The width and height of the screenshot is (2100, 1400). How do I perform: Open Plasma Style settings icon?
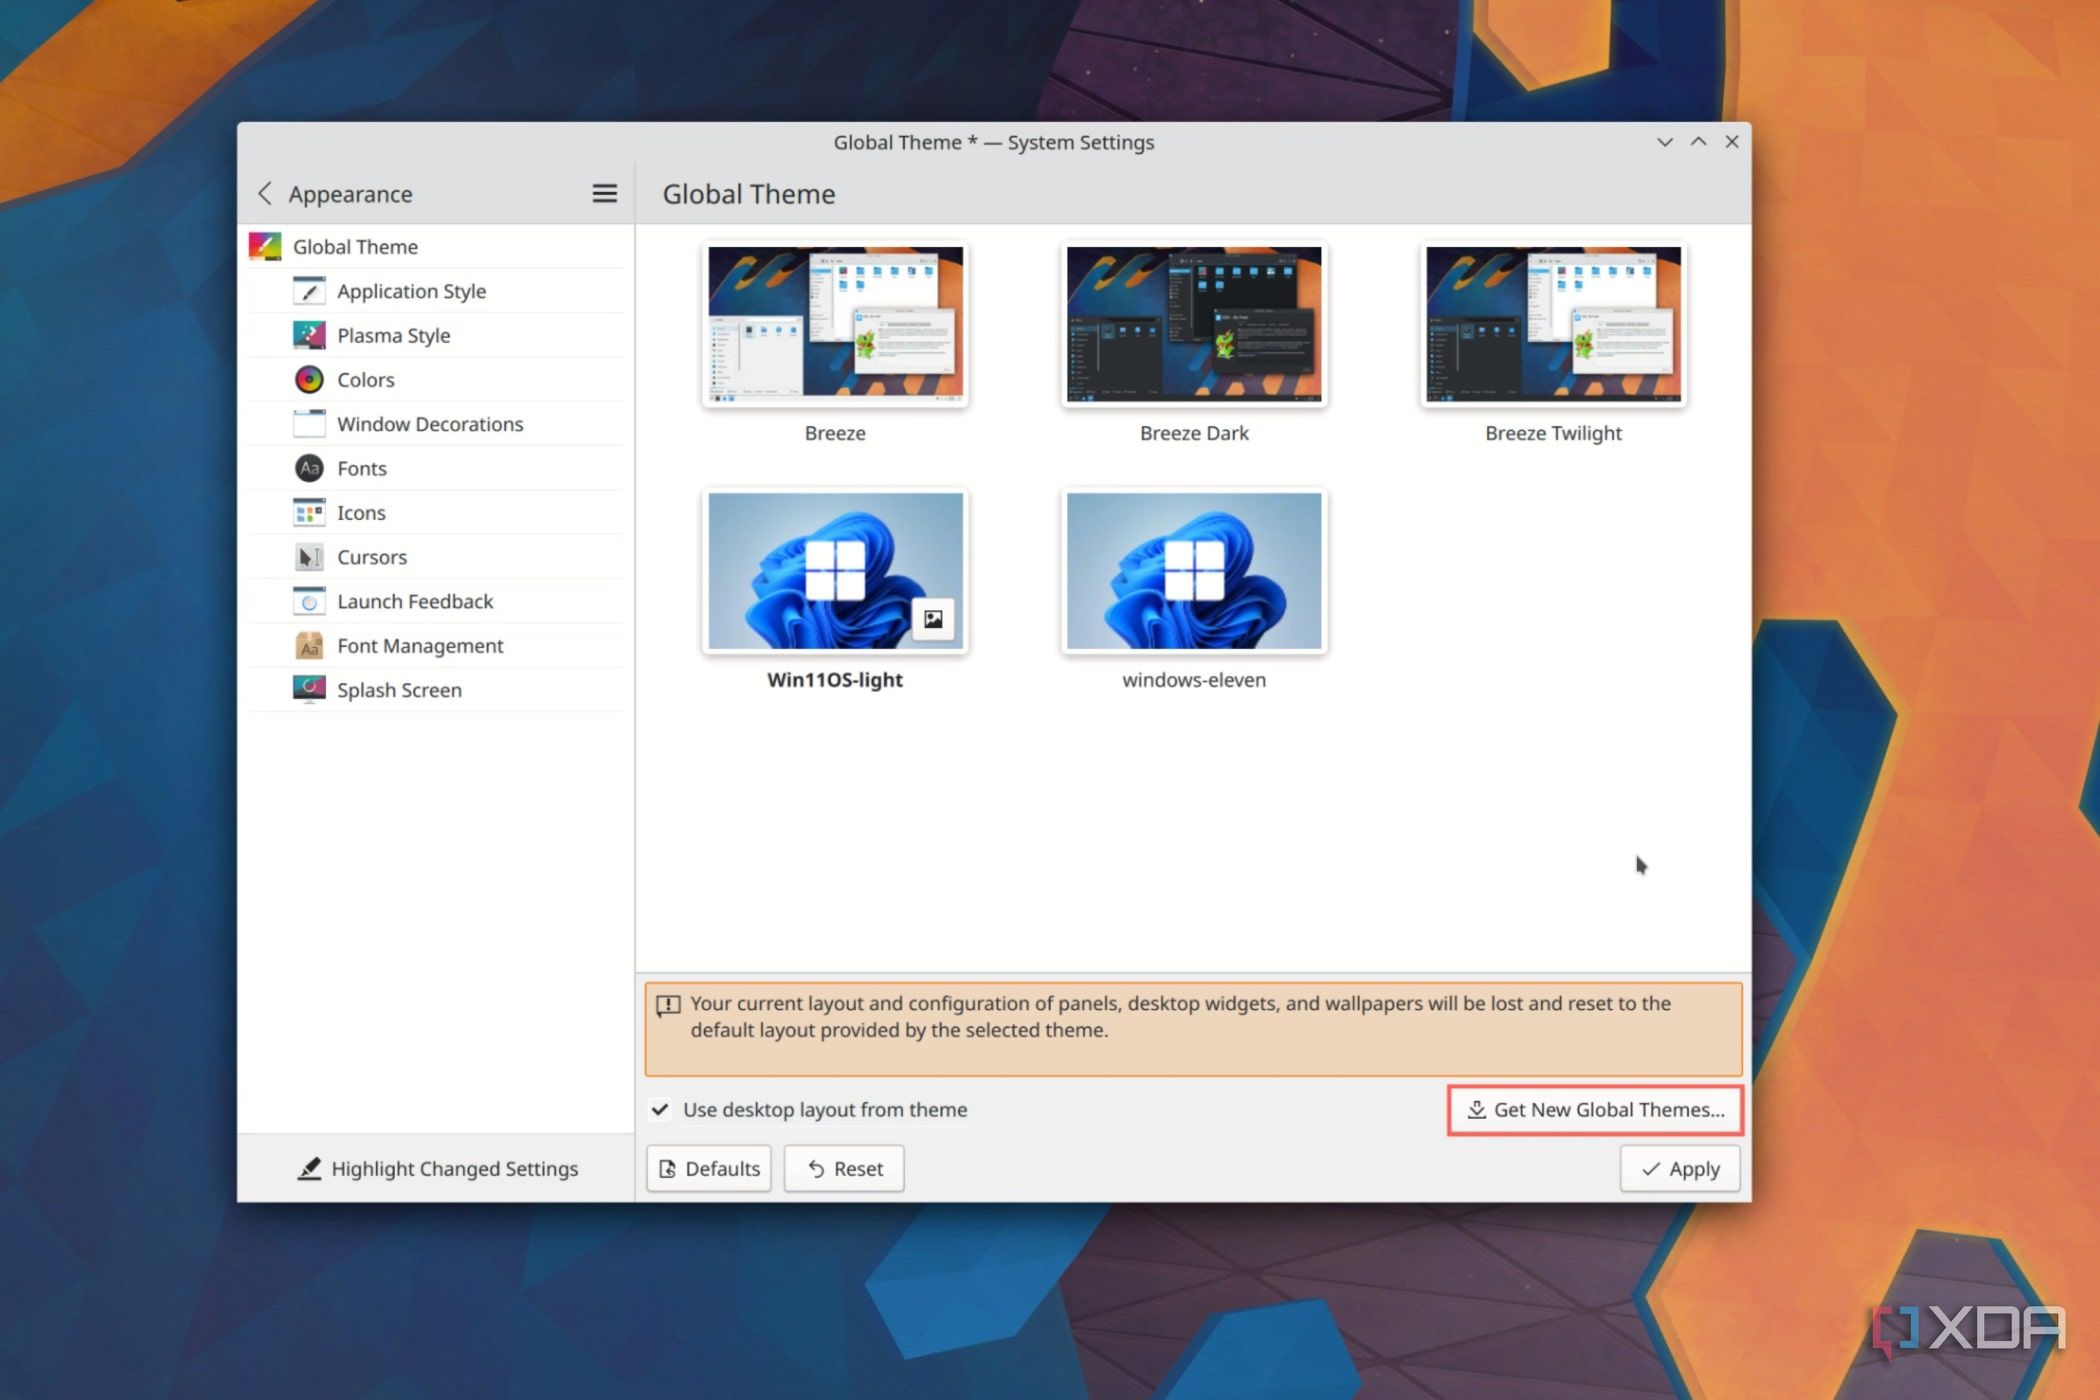309,334
